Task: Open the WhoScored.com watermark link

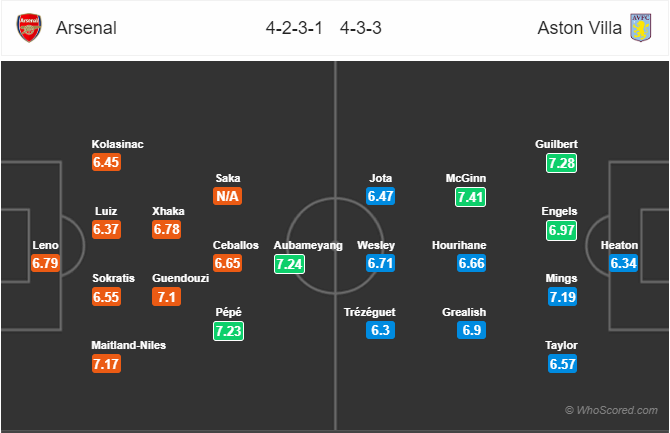Action: [611, 410]
